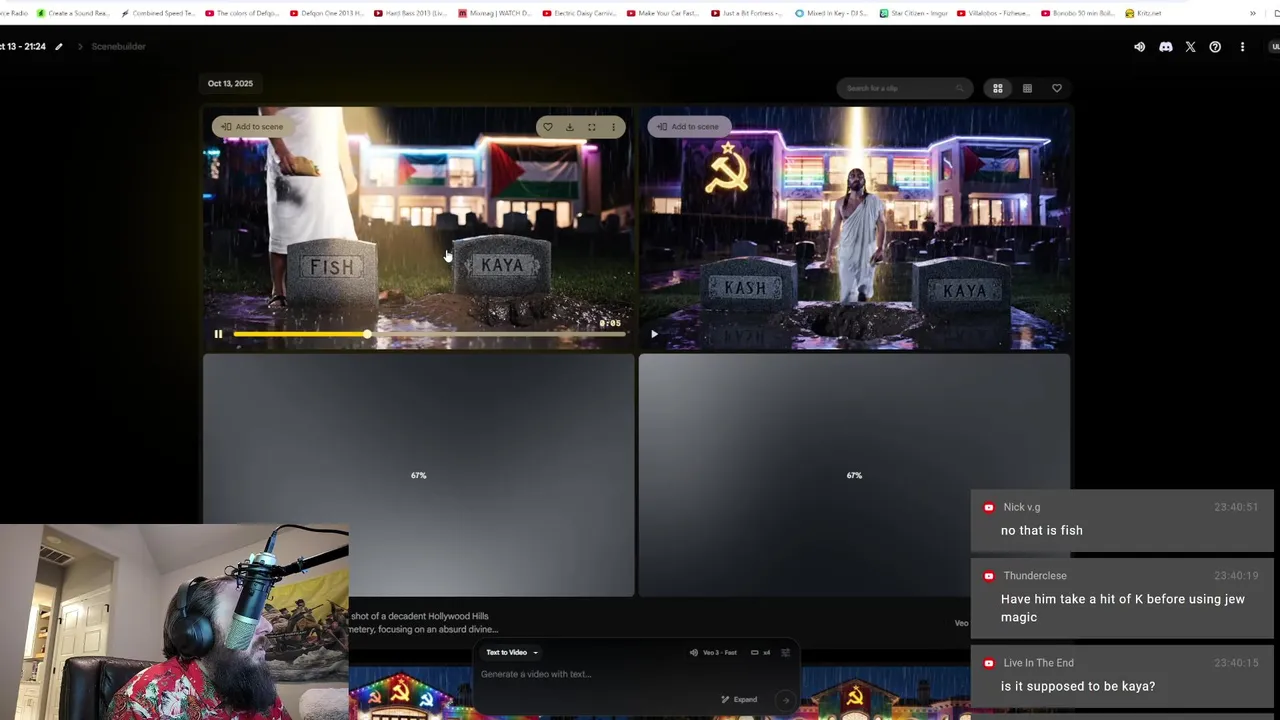
Task: Open the Defqon One 2013 bookmark
Action: coord(327,13)
